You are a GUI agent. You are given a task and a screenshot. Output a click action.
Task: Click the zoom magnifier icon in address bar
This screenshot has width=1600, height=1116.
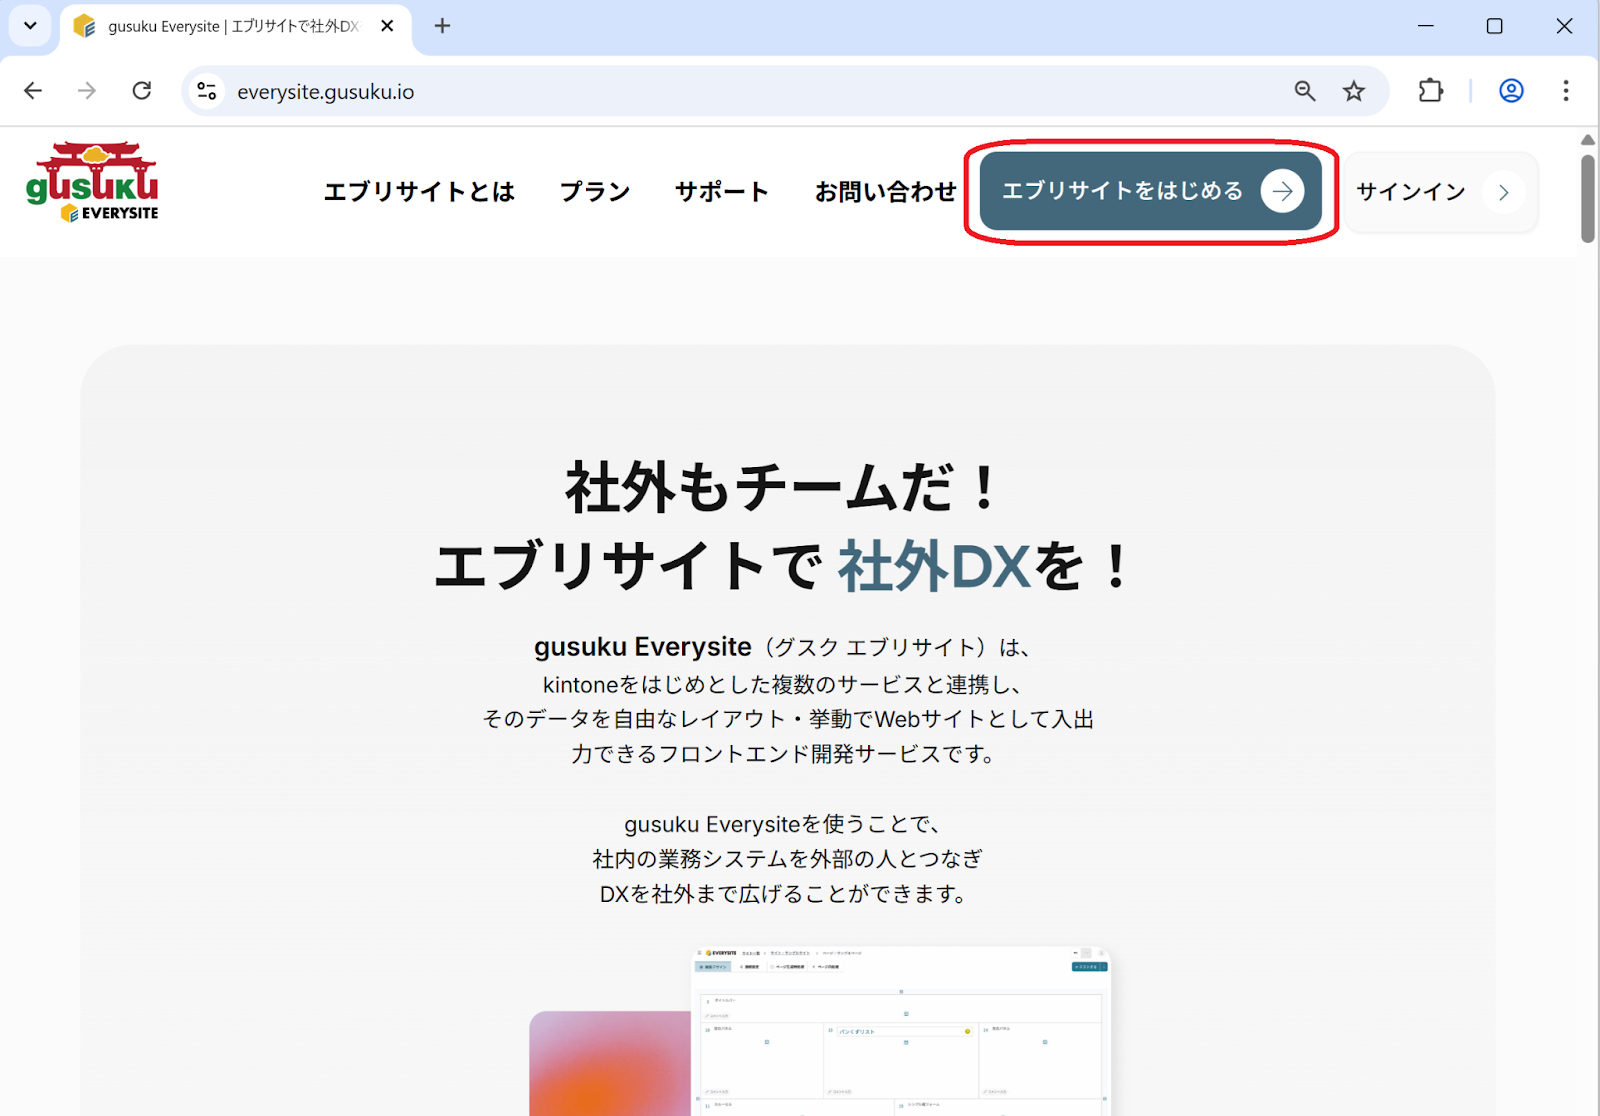pos(1305,91)
